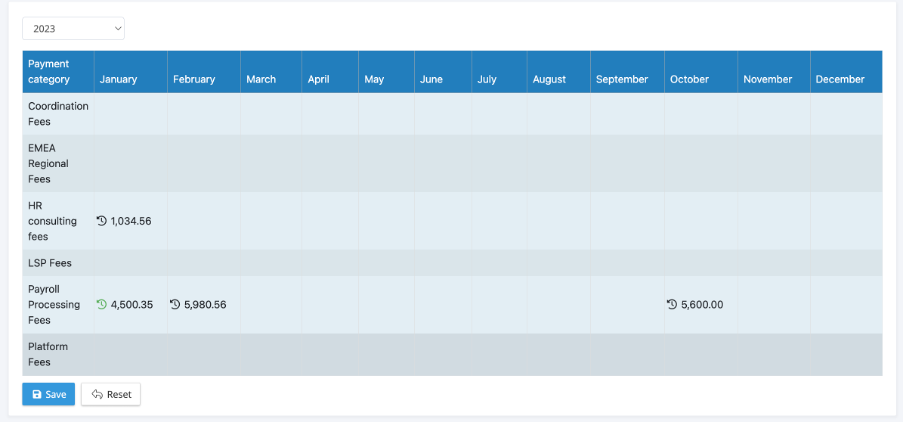Click the floppy disk icon on Save

pyautogui.click(x=37, y=394)
